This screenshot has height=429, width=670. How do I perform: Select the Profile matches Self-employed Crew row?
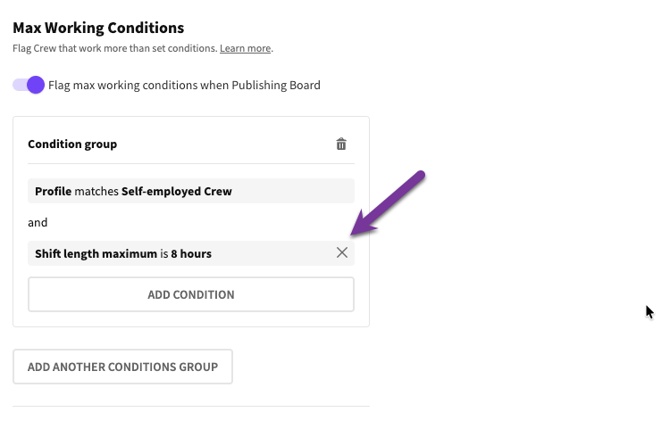click(190, 191)
